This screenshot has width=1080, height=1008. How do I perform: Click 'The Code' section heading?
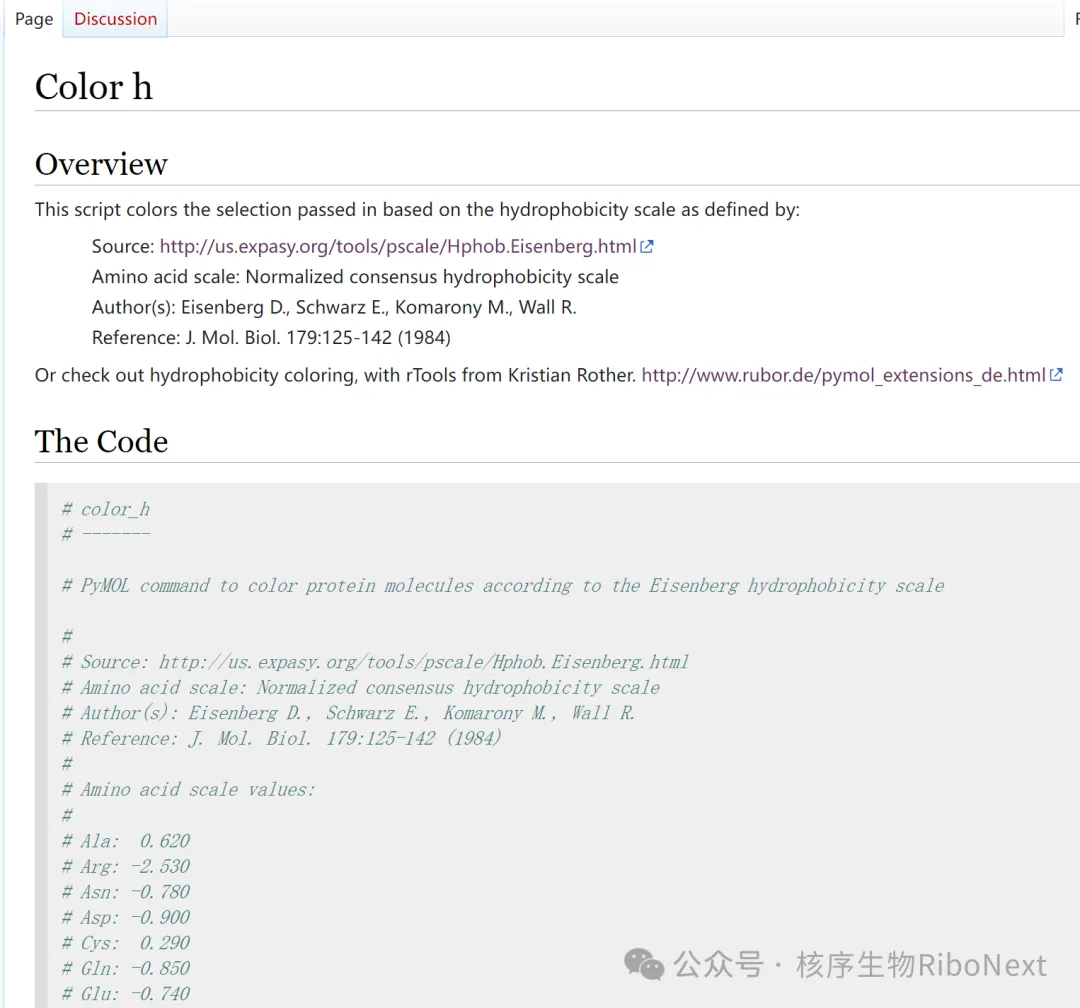coord(101,442)
